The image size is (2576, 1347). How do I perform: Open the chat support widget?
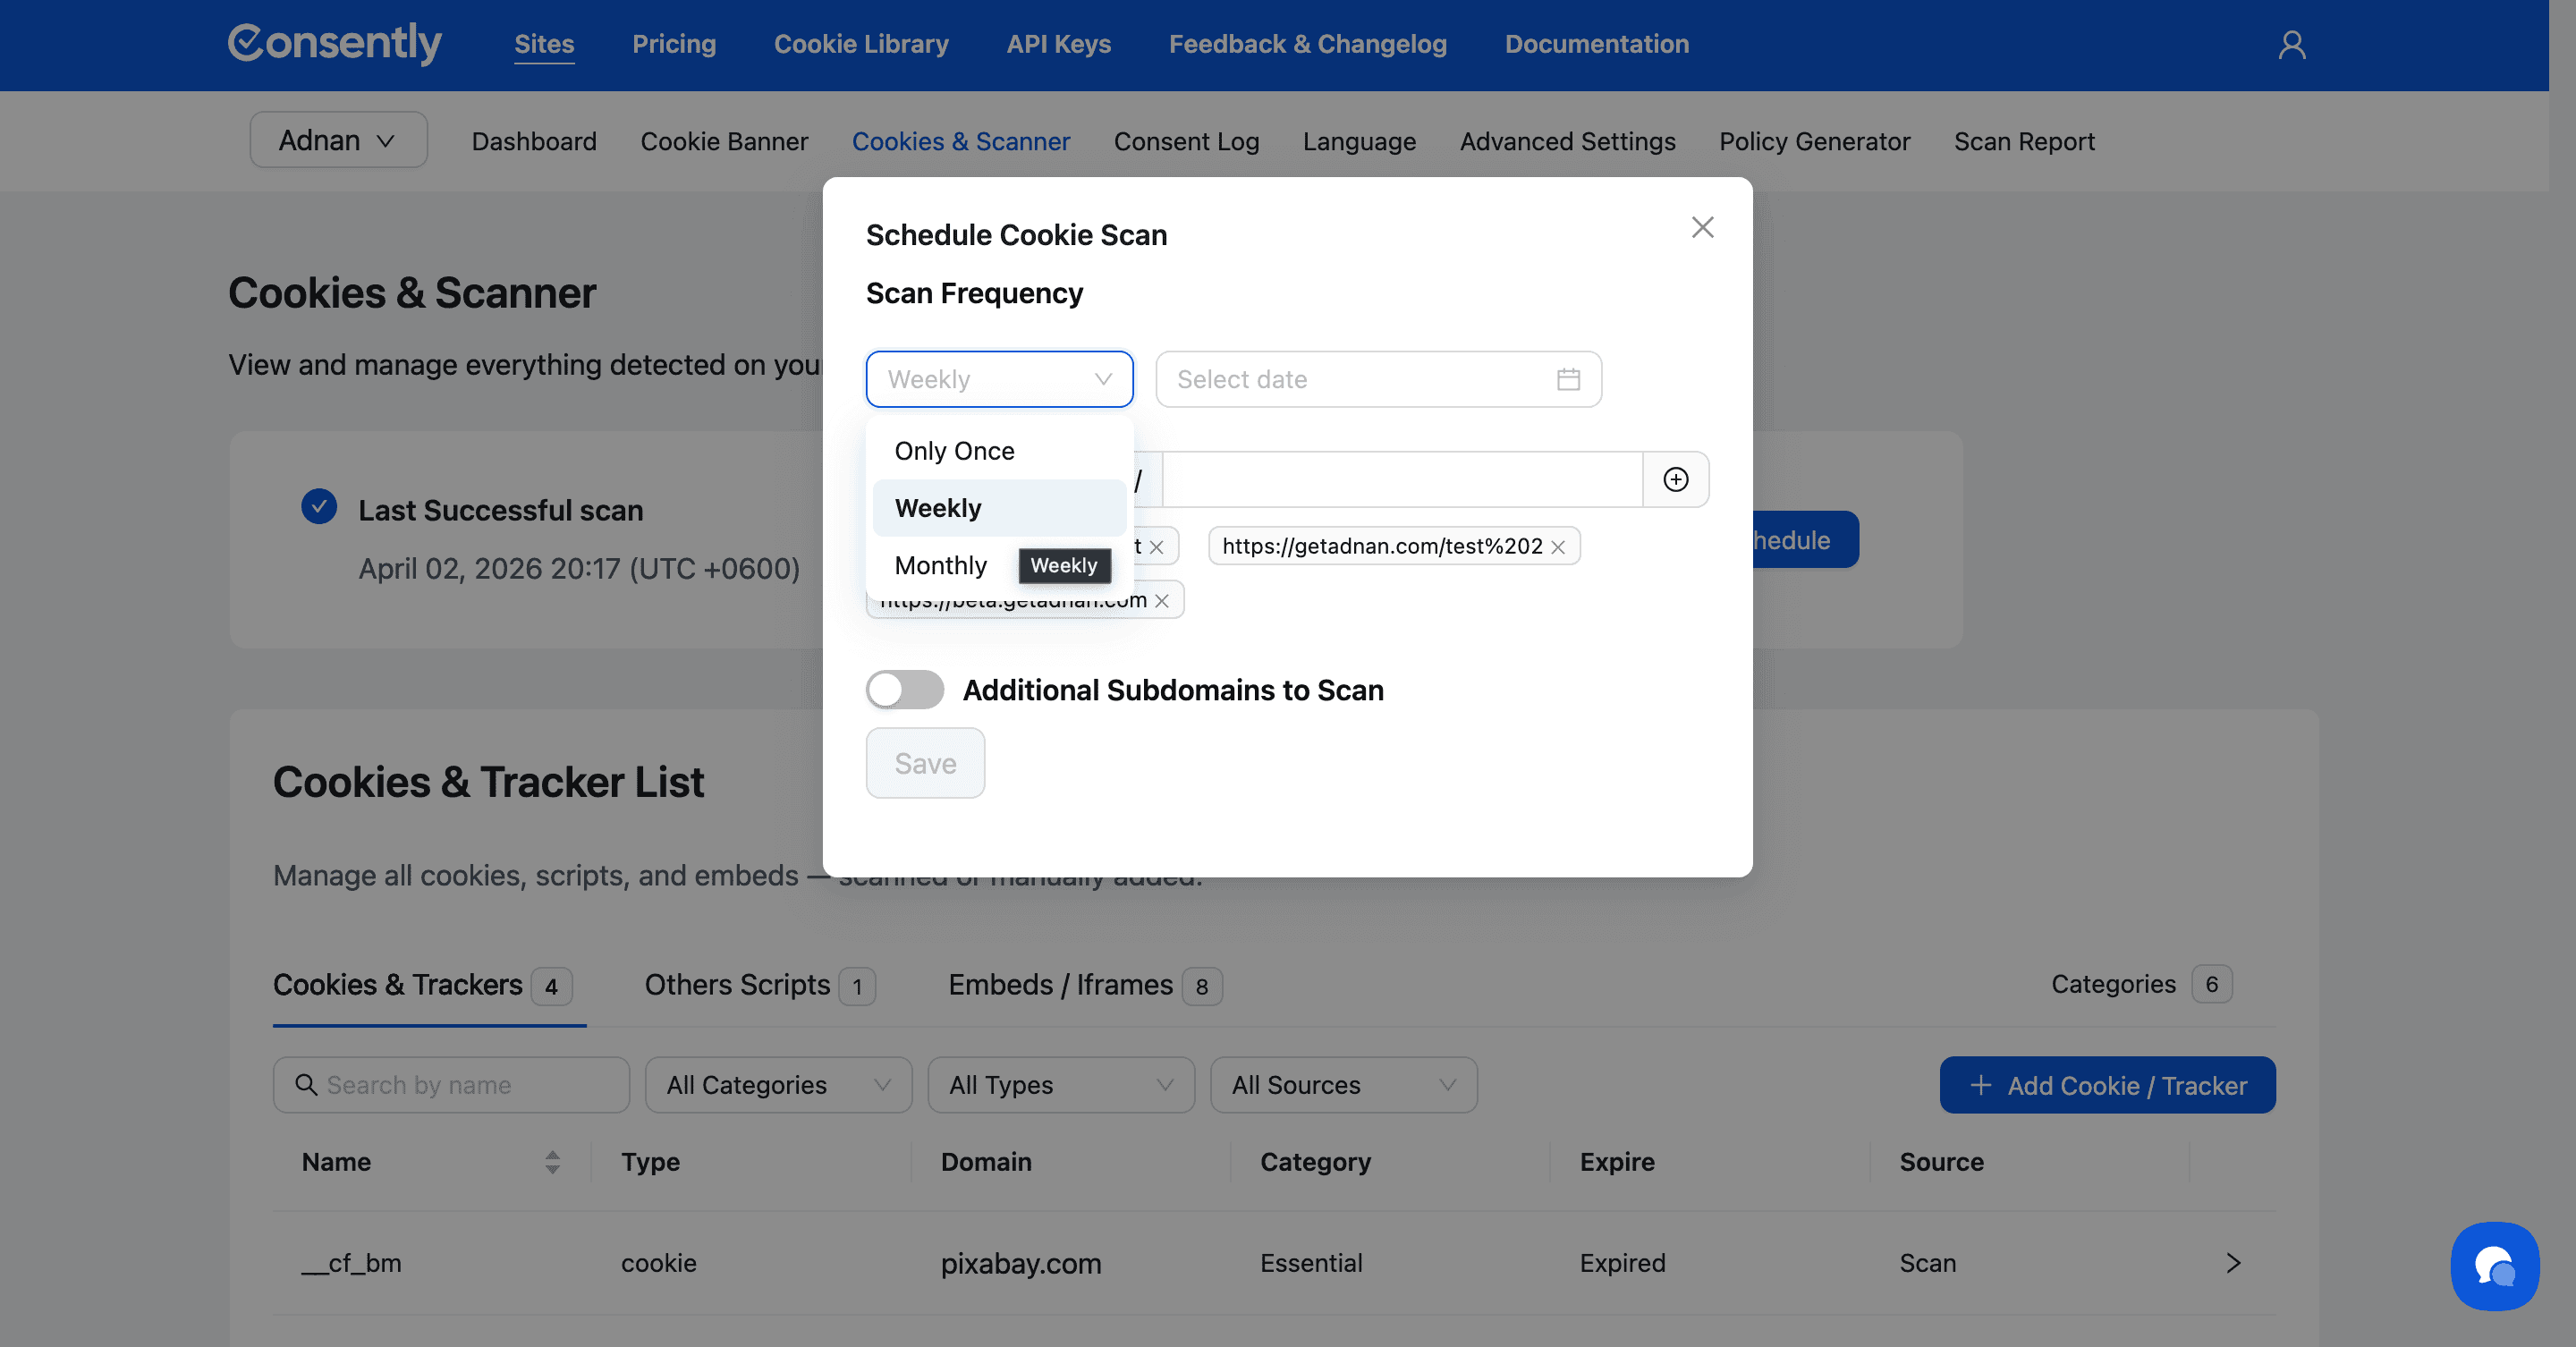tap(2494, 1266)
